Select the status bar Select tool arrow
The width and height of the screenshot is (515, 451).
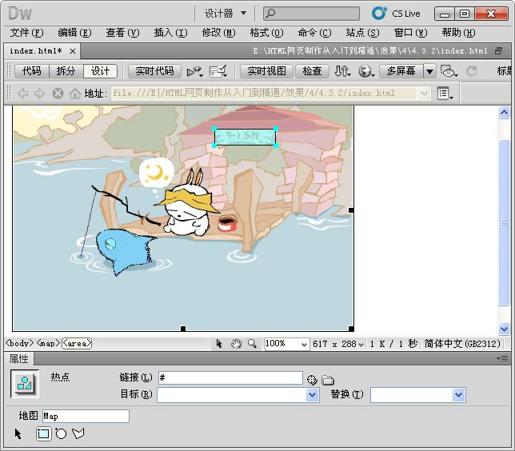[x=219, y=343]
